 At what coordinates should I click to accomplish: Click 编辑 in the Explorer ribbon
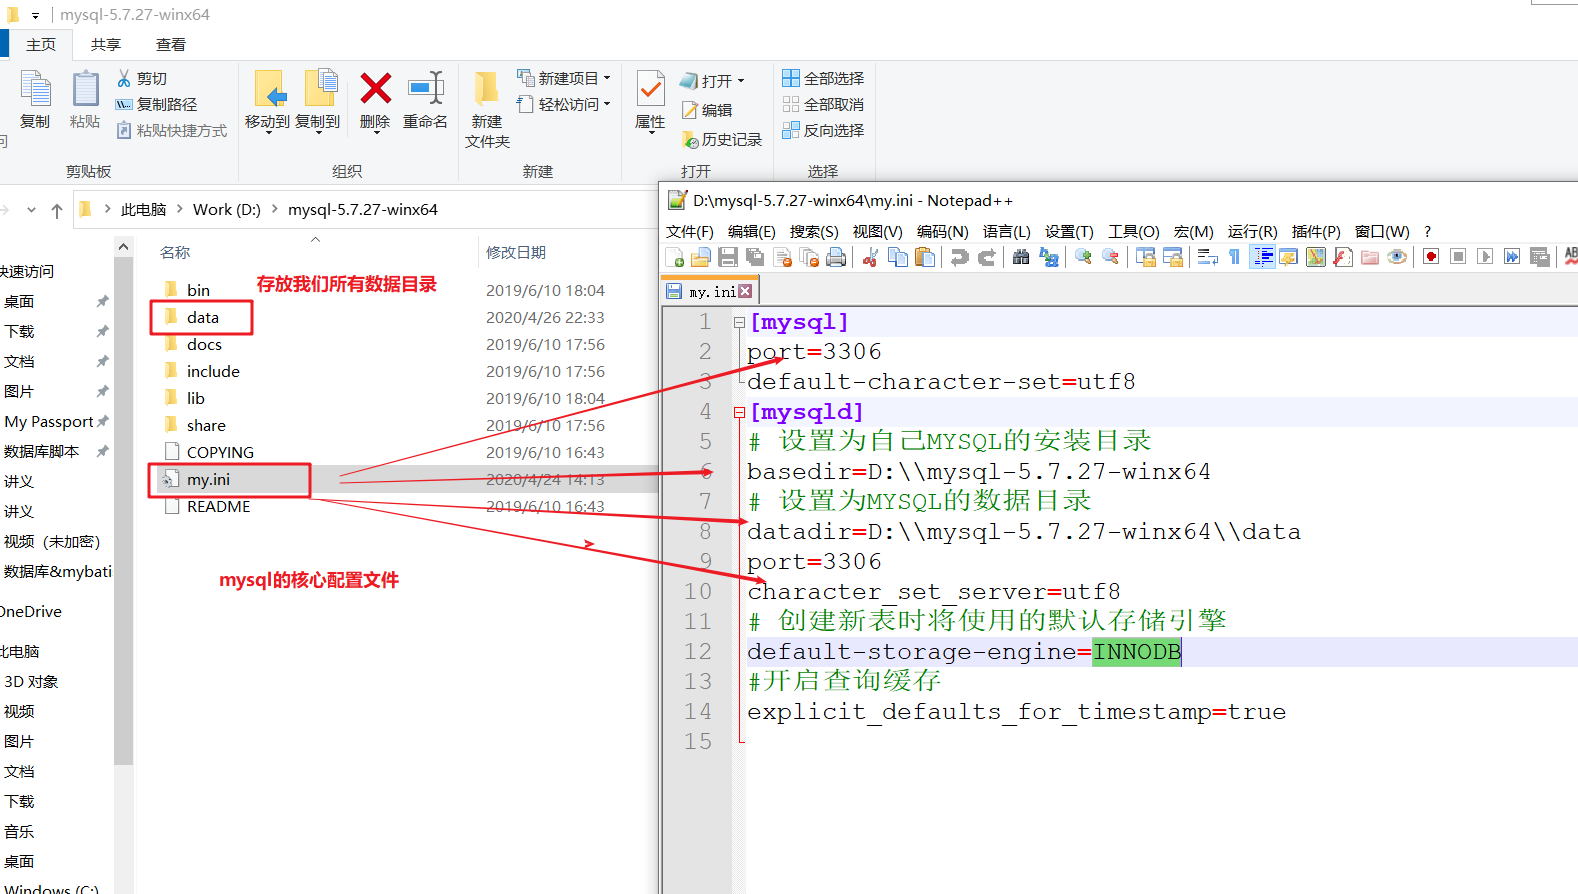706,110
